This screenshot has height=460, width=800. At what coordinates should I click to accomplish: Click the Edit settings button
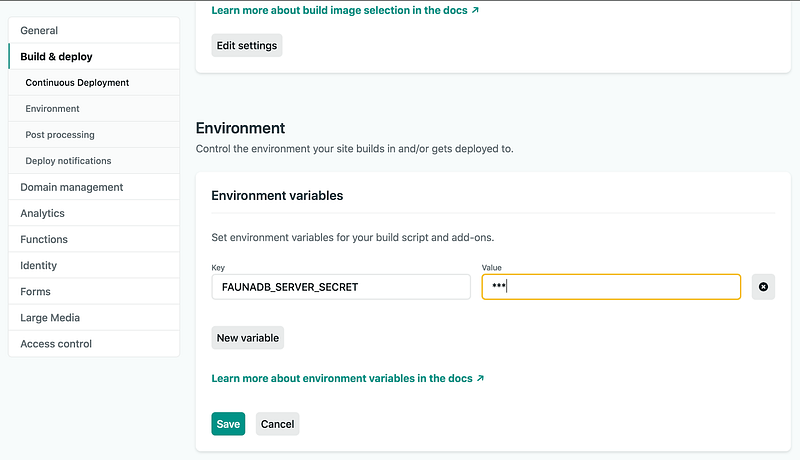point(247,45)
